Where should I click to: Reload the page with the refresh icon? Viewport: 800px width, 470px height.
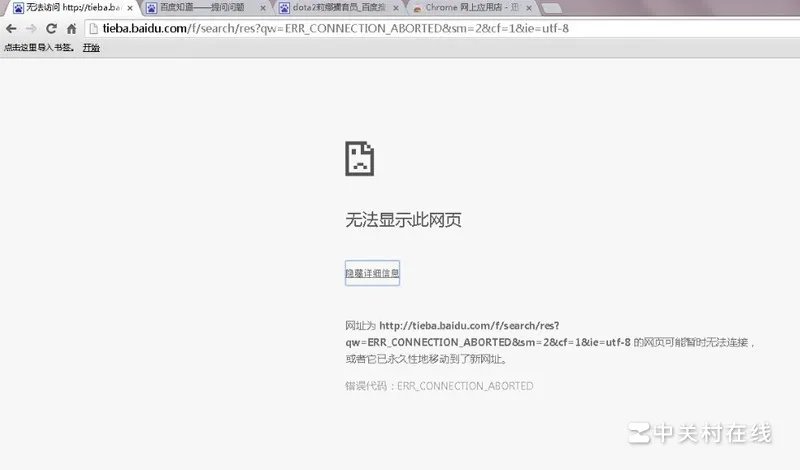(51, 29)
